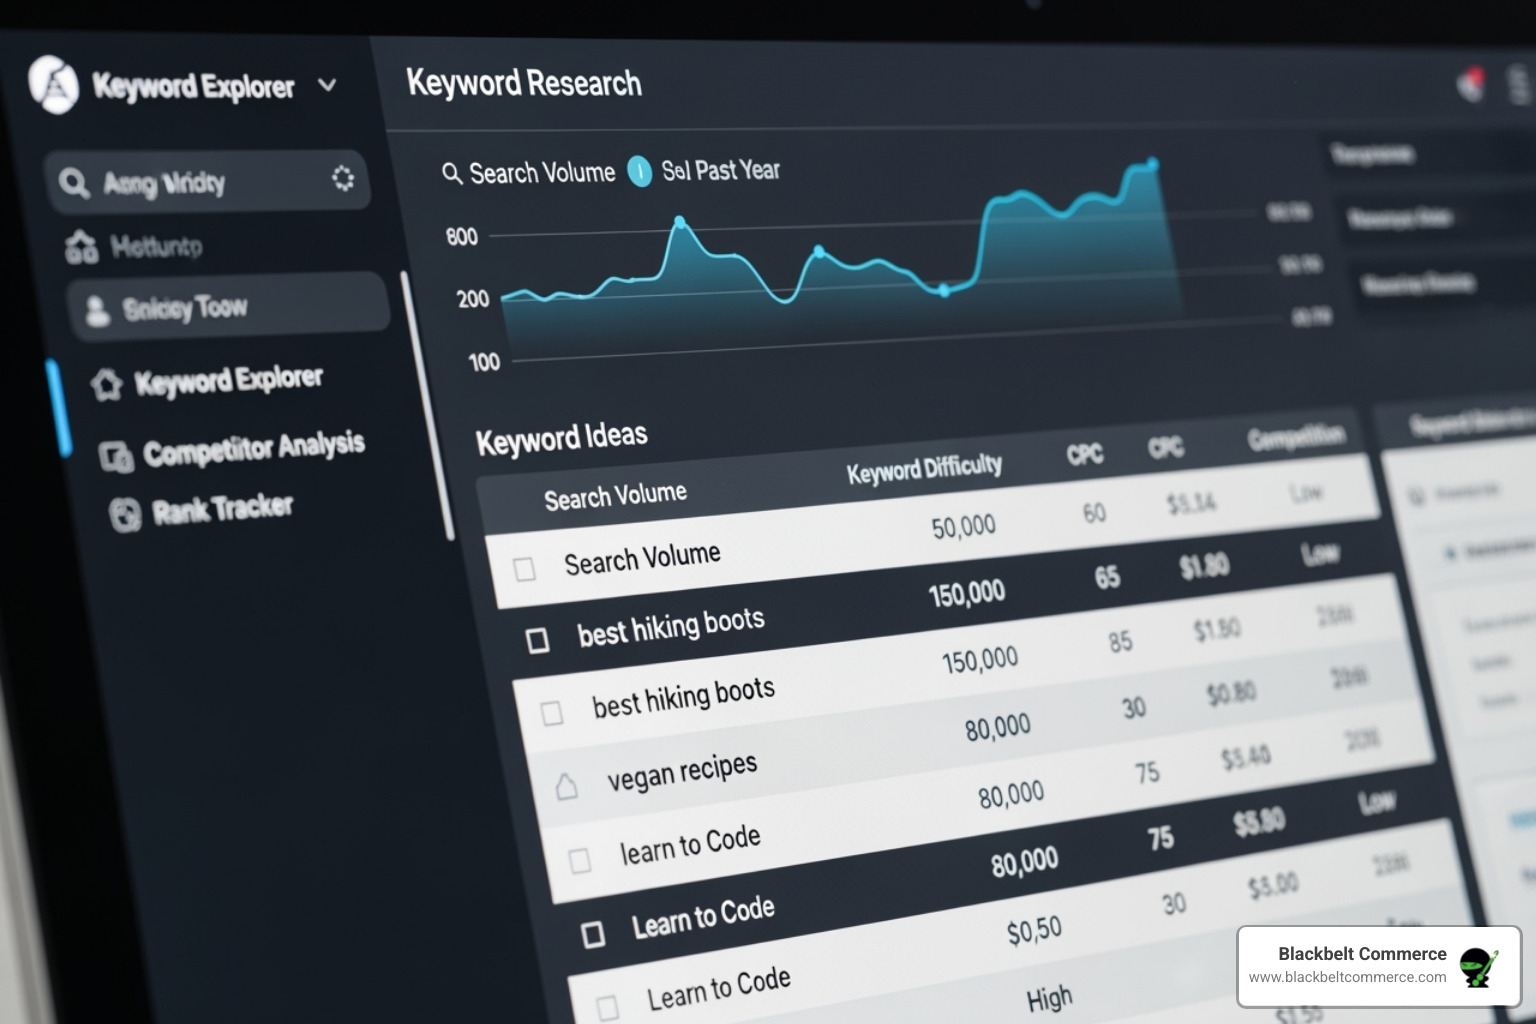This screenshot has height=1024, width=1536.
Task: Click the first peak data point on the chart
Action: [x=680, y=221]
